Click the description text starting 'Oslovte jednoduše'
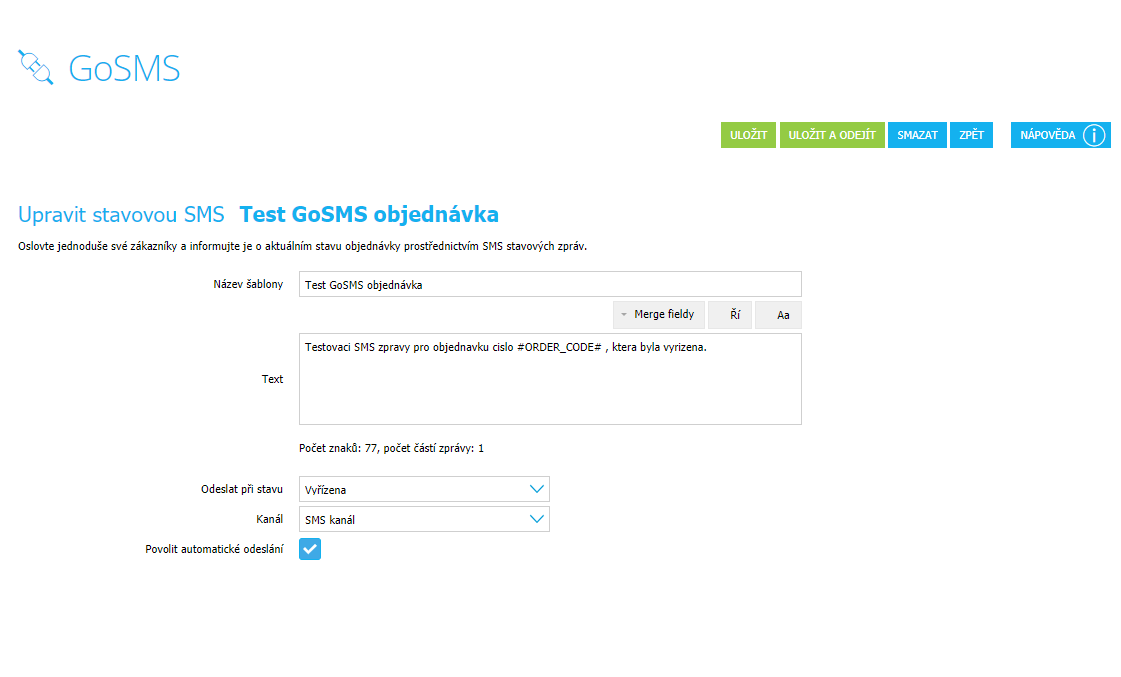Viewport: 1121px width, 677px height. (302, 247)
